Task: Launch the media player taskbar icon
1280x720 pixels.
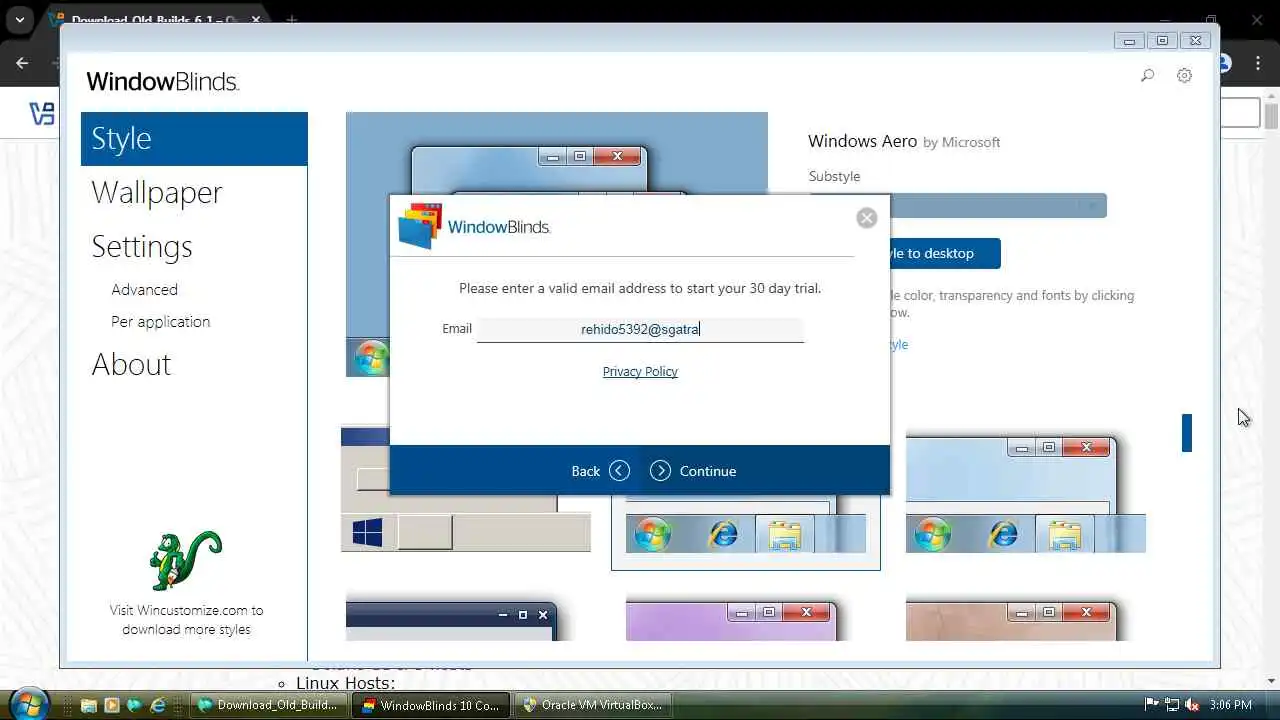Action: (112, 705)
